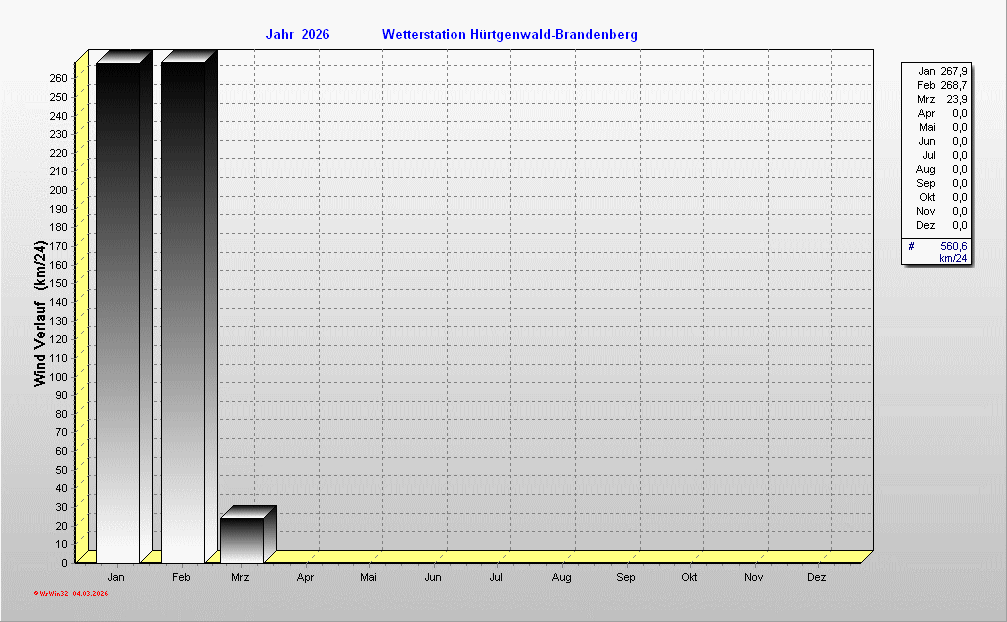Select the 100 value on y-axis
Screen dimensions: 1007x622
coord(58,377)
